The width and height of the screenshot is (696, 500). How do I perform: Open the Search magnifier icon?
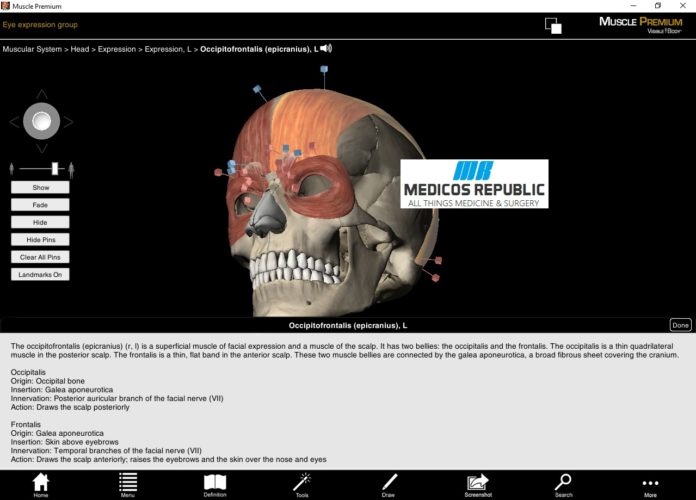563,484
